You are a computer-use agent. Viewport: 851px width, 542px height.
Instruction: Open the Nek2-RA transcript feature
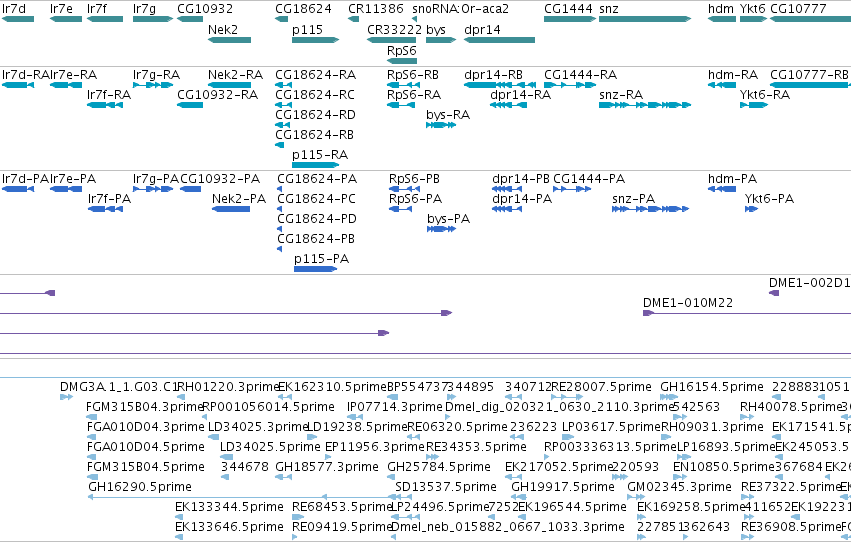point(230,85)
